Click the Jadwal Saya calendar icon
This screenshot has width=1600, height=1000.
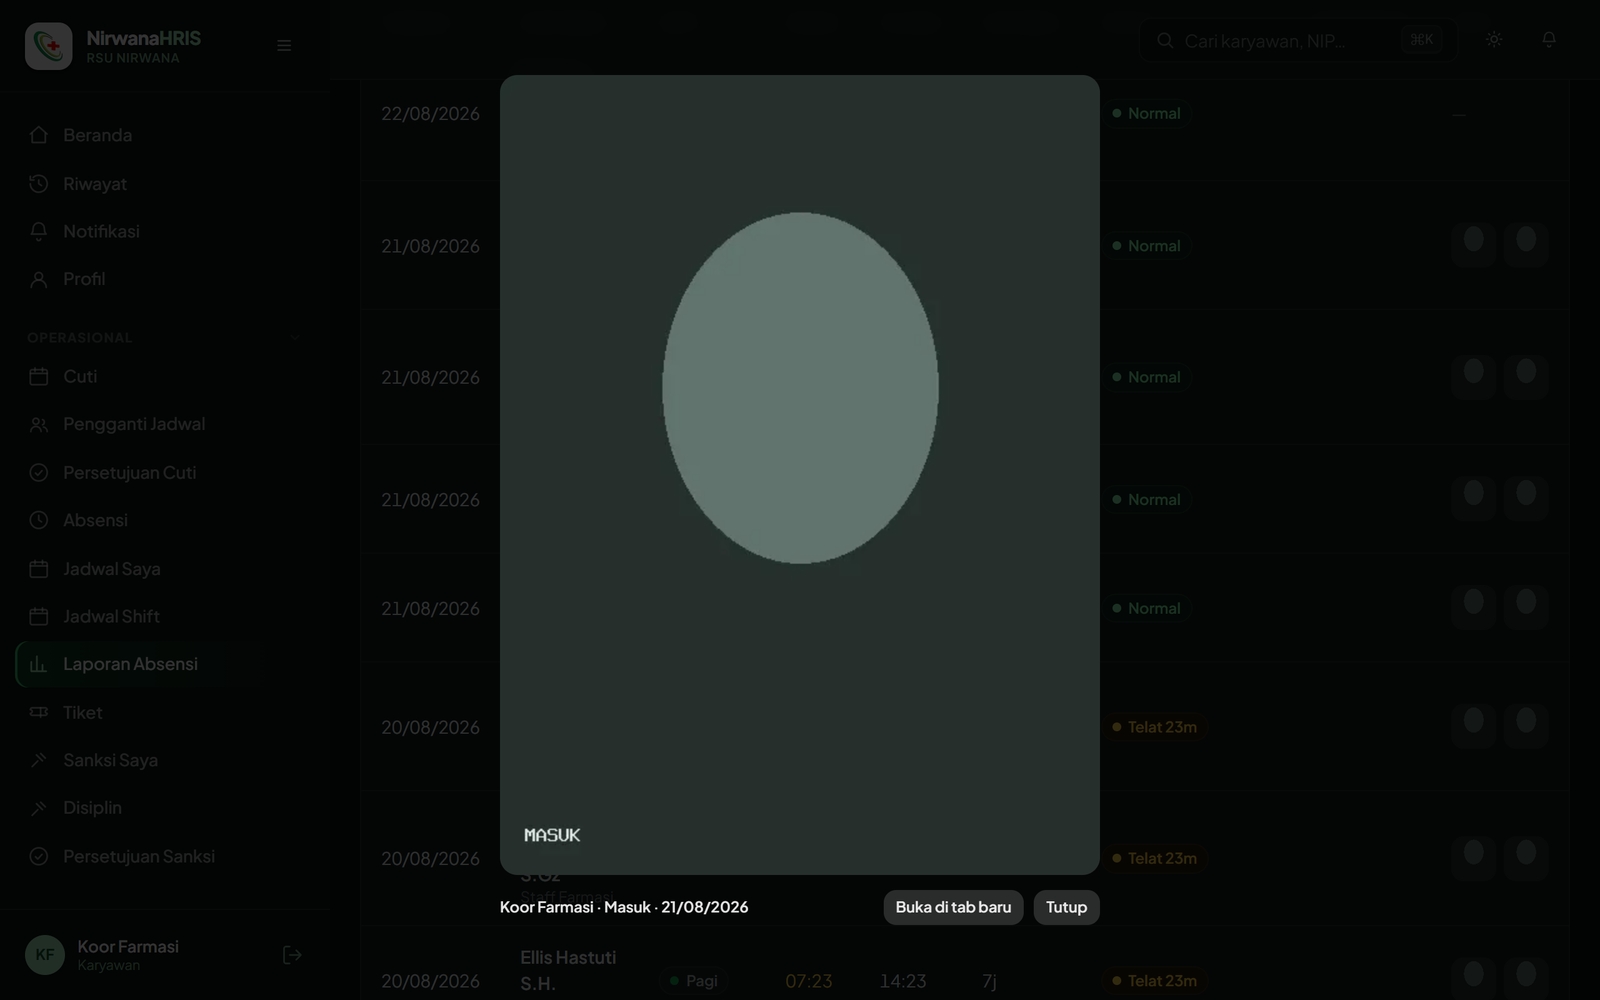pyautogui.click(x=39, y=568)
